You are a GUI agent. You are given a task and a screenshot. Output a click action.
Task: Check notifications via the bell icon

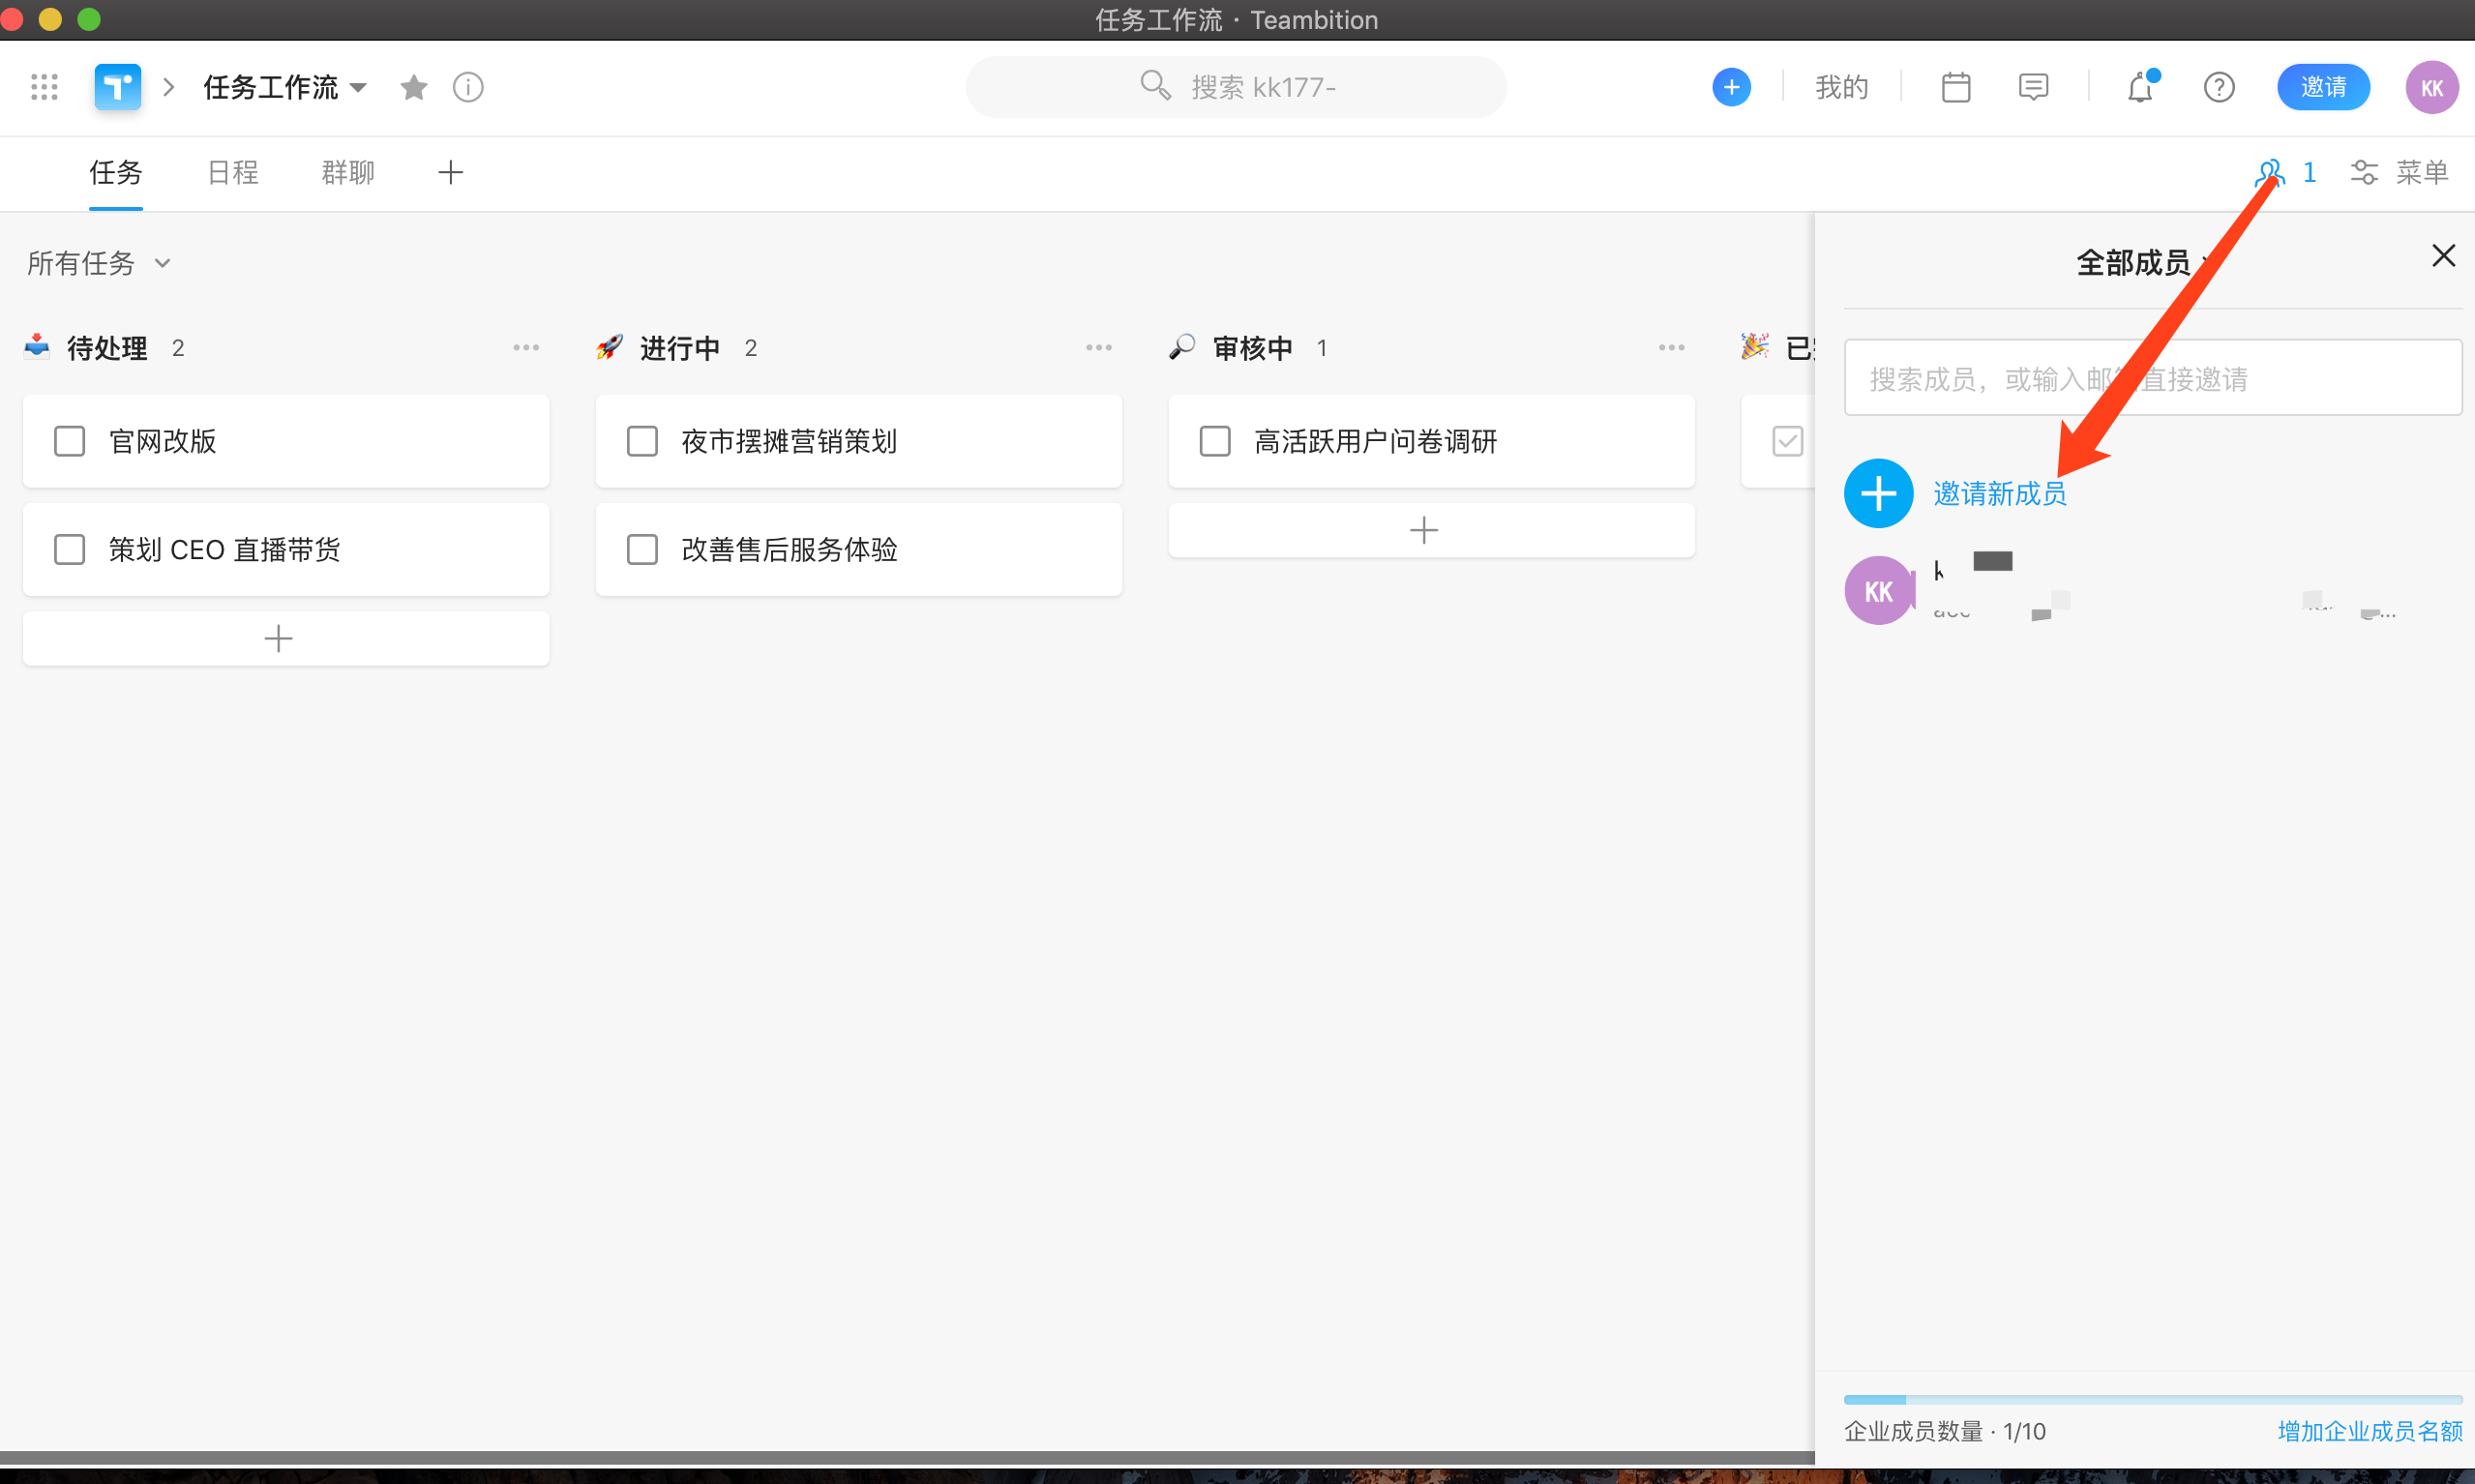coord(2139,88)
